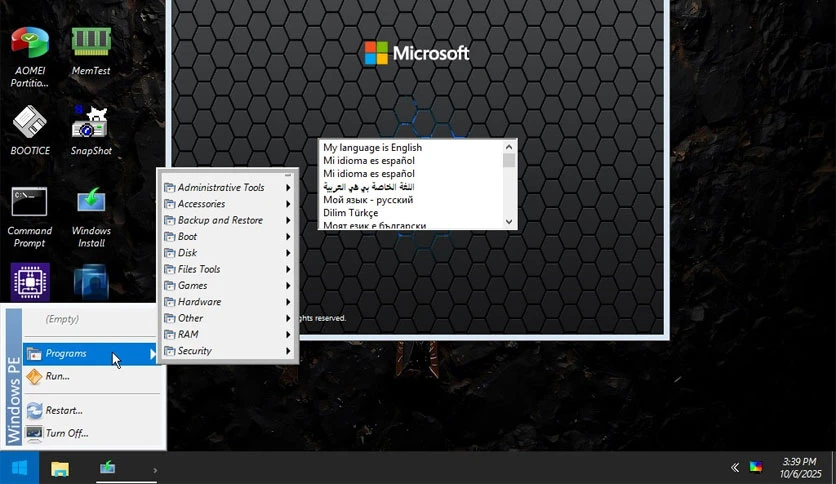Select 'Dilim Türkçe' in the language list
Screen dimensions: 836x484
click(411, 213)
